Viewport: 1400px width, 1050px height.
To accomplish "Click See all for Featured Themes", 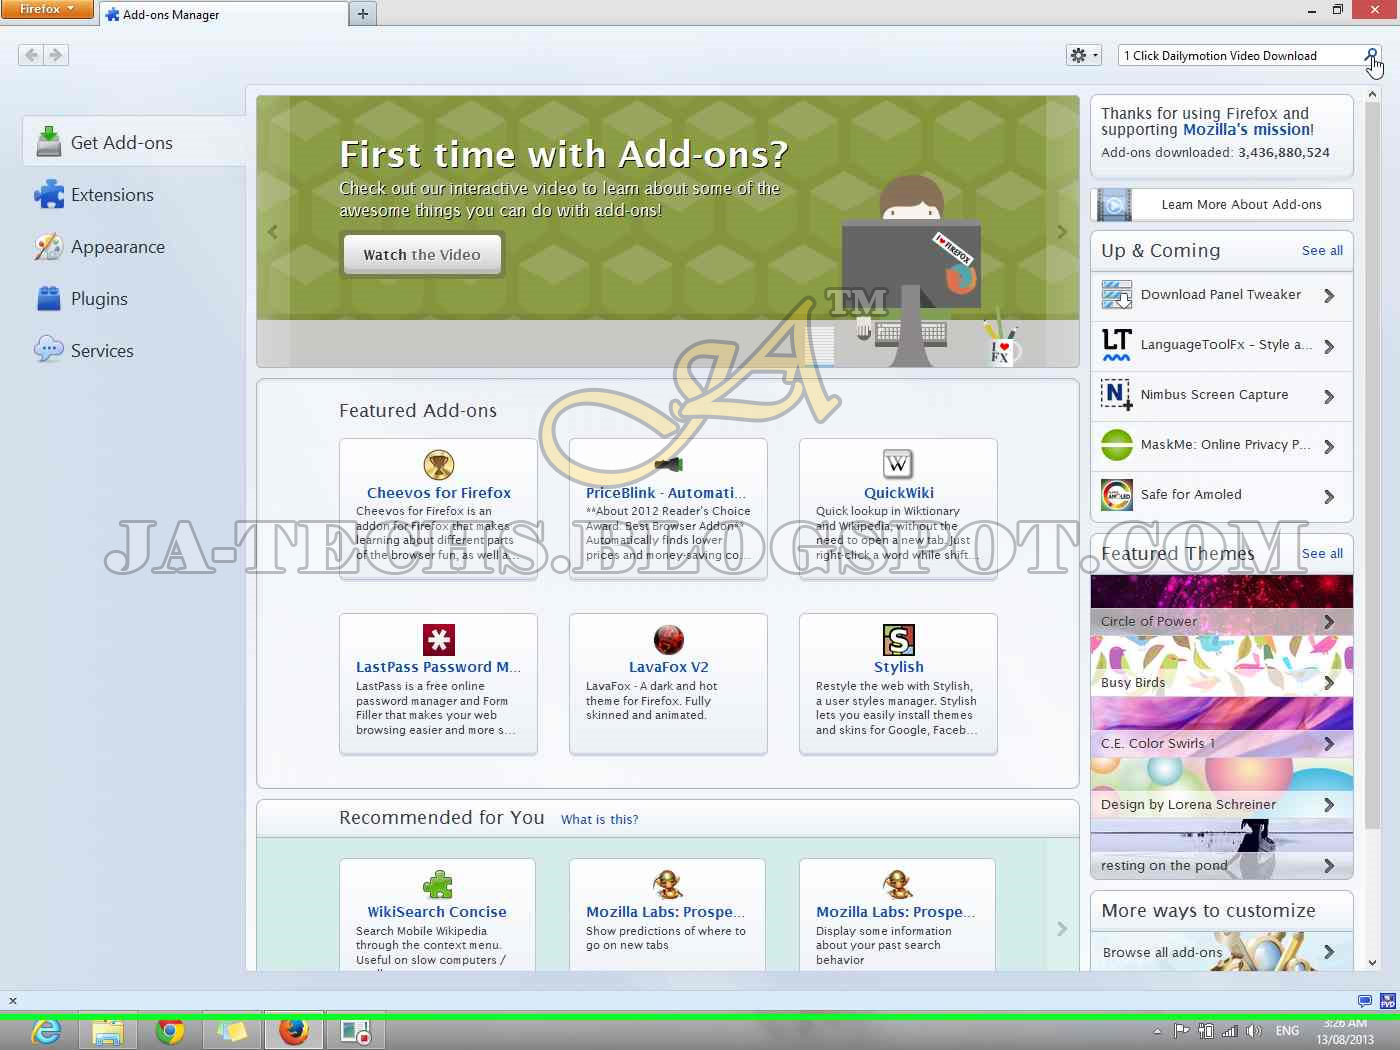I will click(x=1322, y=553).
